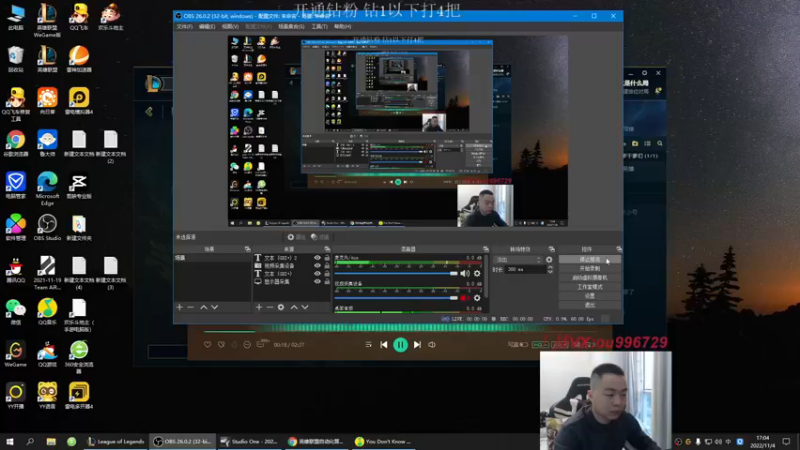
Task: Switch to Studio One in the taskbar
Action: coord(250,442)
